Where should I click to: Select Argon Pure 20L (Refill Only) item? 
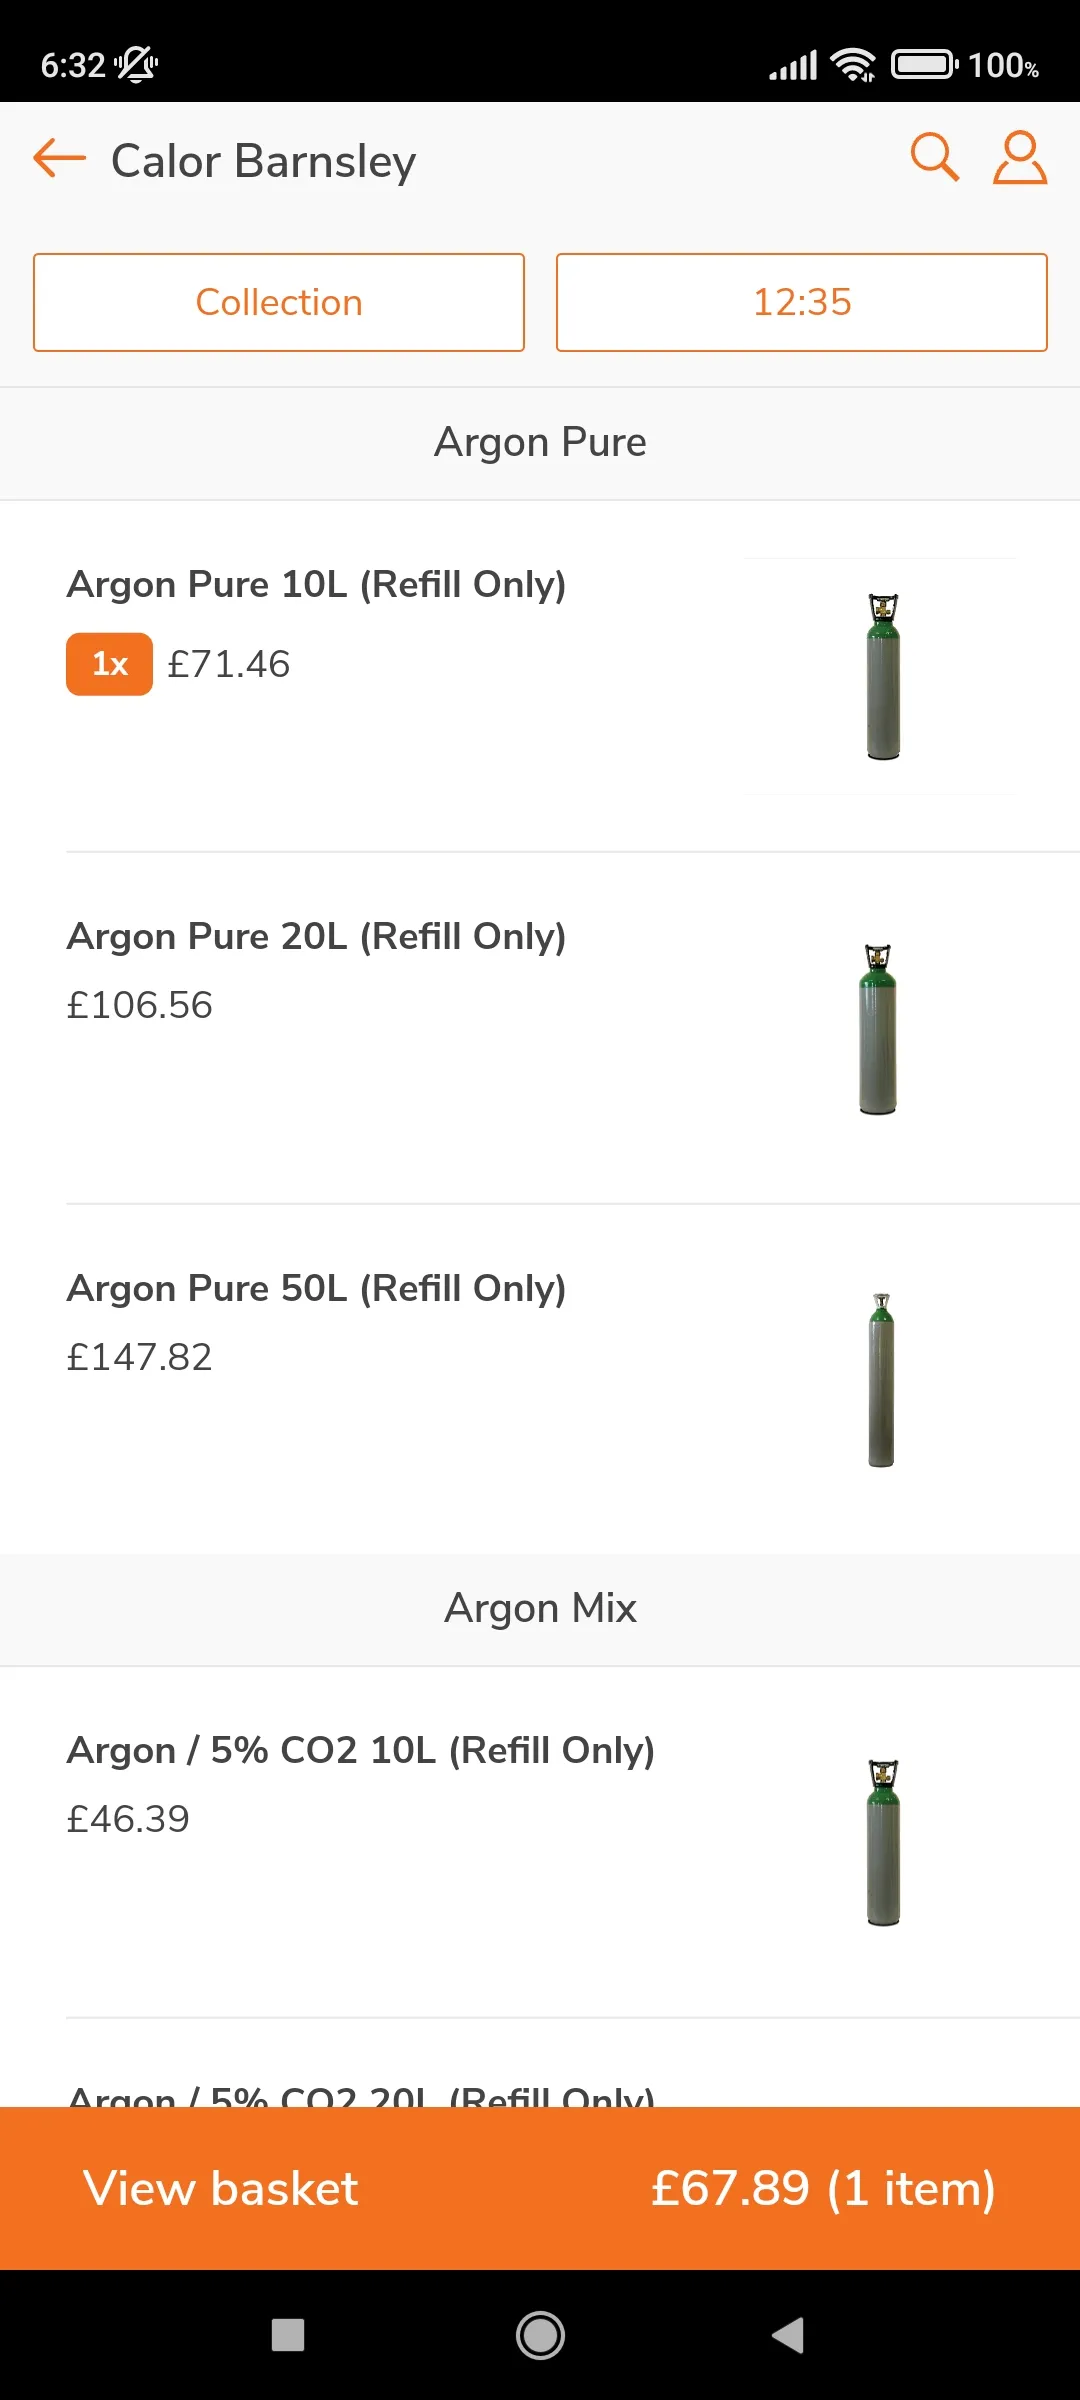pos(316,936)
